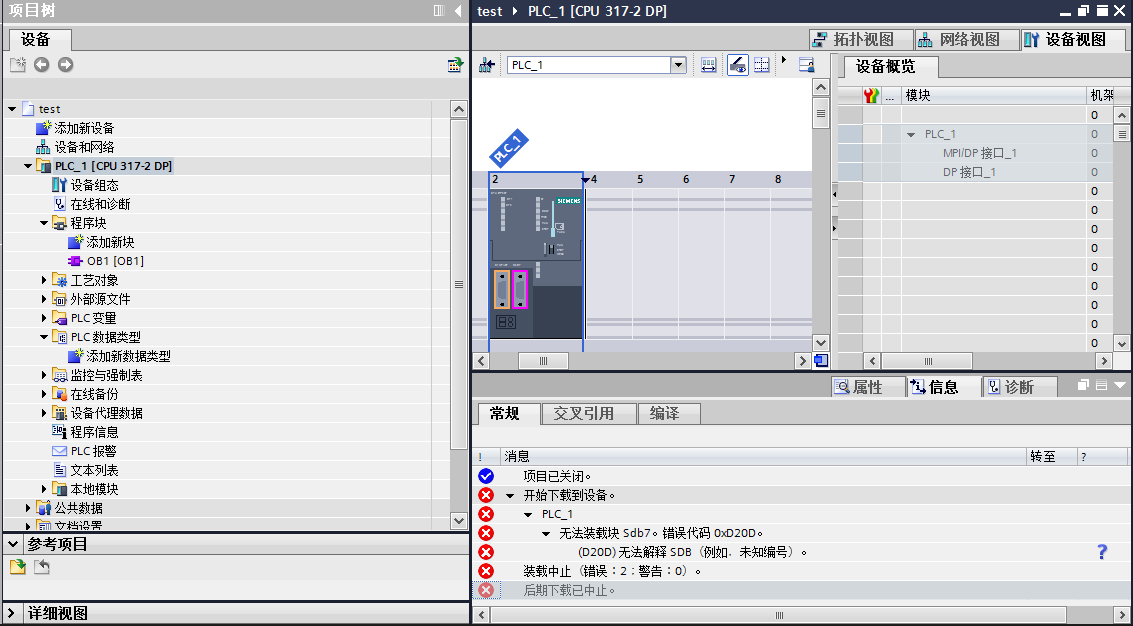
Task: Expand the 外部源文件 folder
Action: [x=44, y=299]
